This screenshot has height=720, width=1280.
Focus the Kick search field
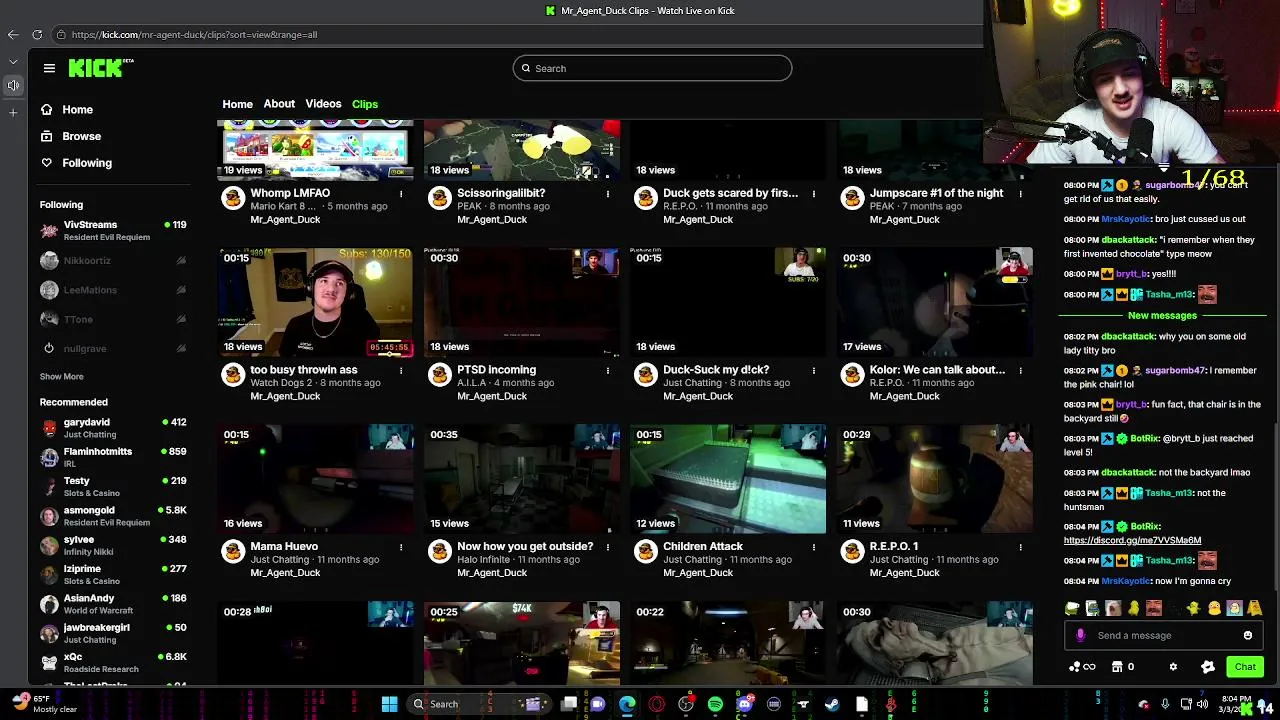coord(652,68)
